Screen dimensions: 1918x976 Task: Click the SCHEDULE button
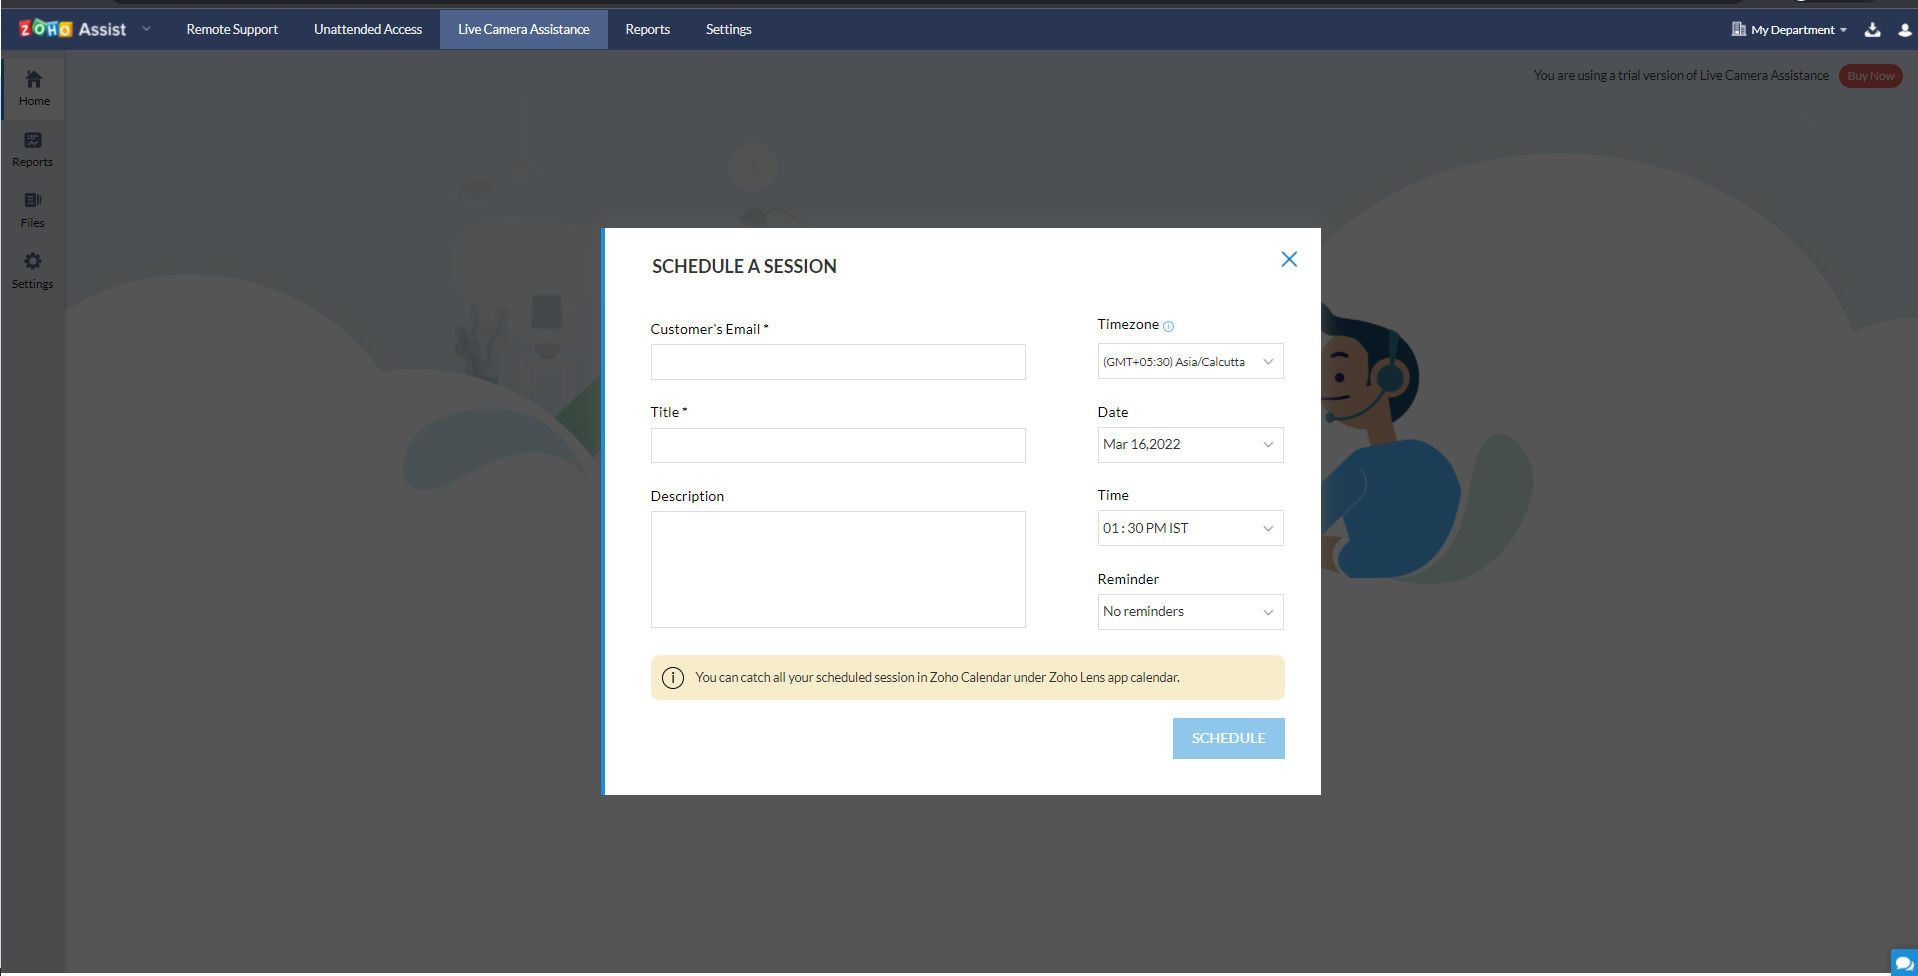(1228, 738)
